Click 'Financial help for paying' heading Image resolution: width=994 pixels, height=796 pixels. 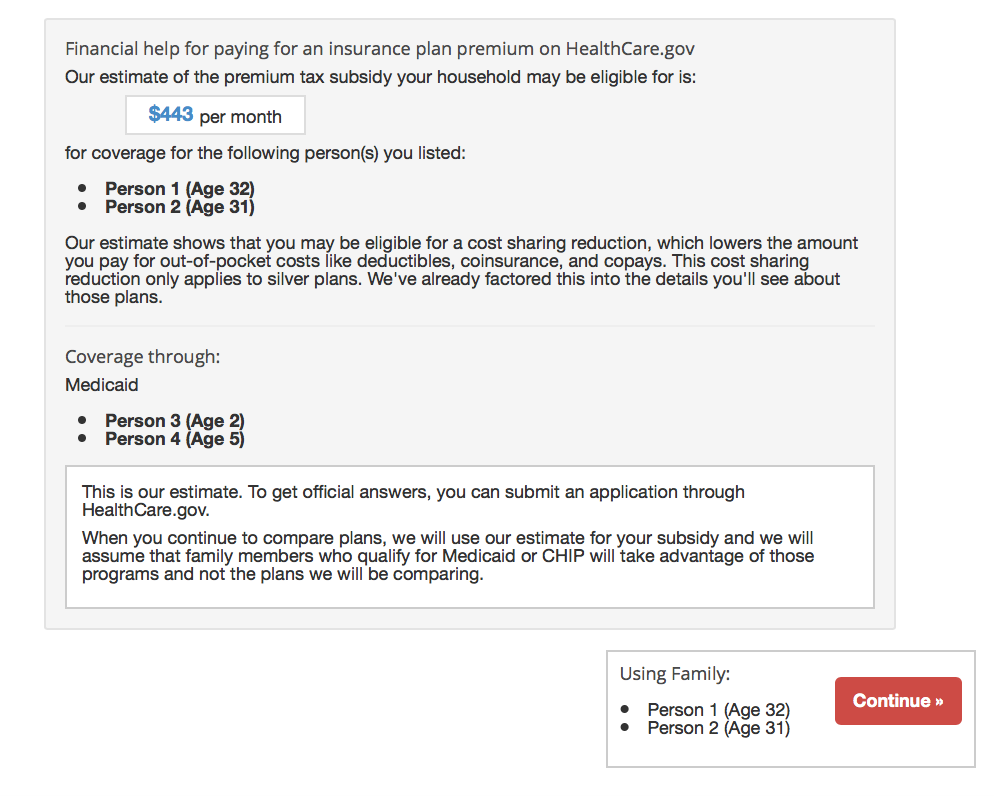click(x=379, y=48)
